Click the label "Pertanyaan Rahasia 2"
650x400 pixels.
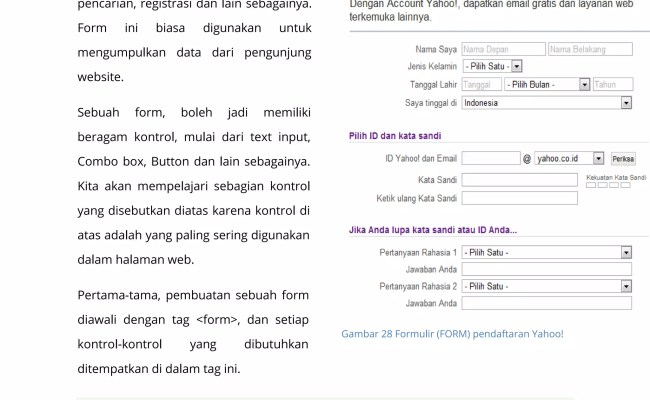pos(418,286)
